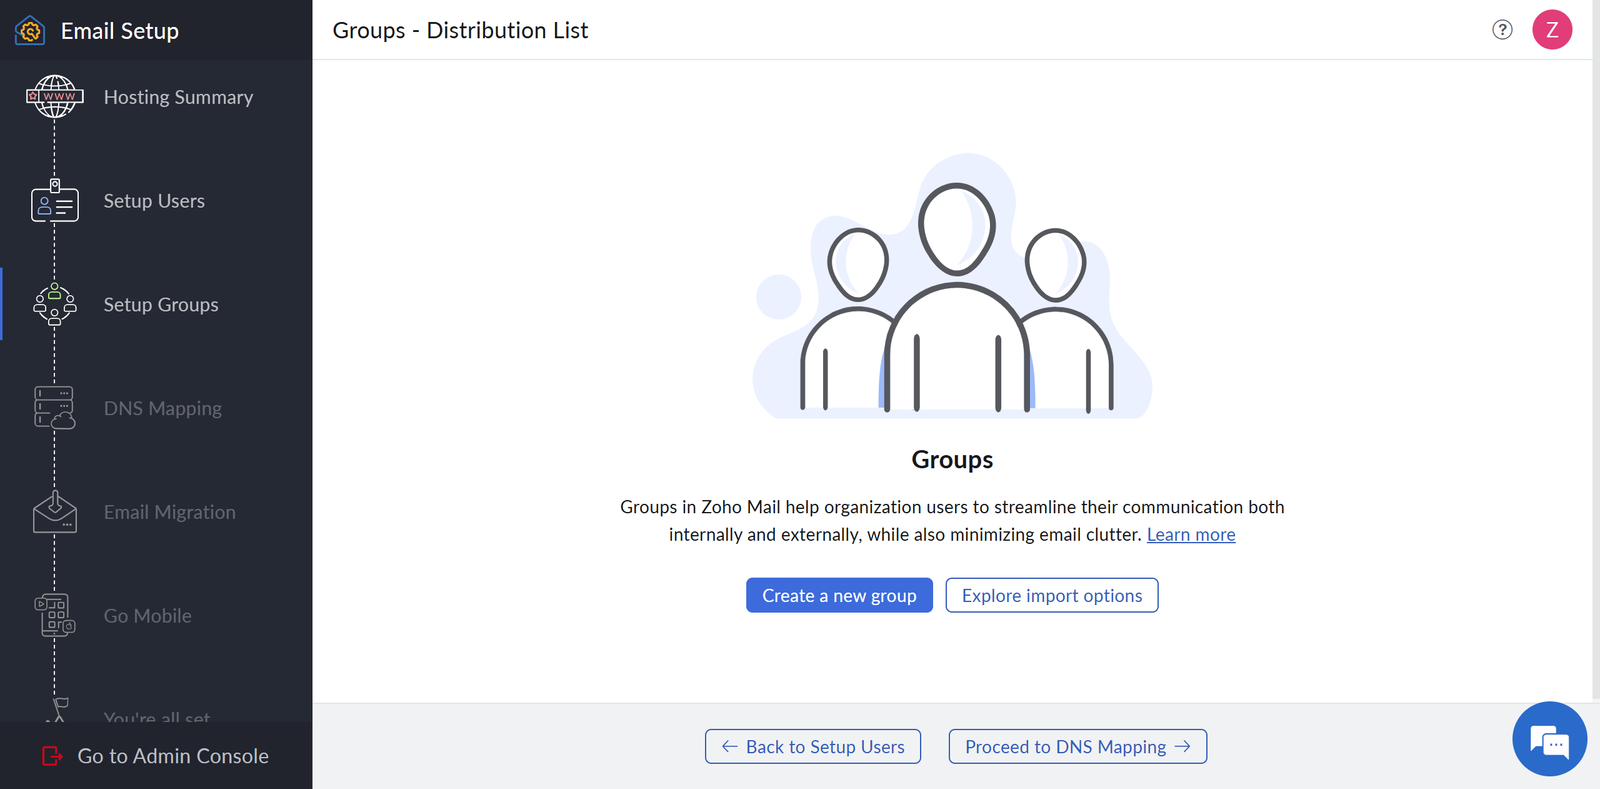
Task: Click the Groups heading below illustration
Action: click(x=952, y=460)
